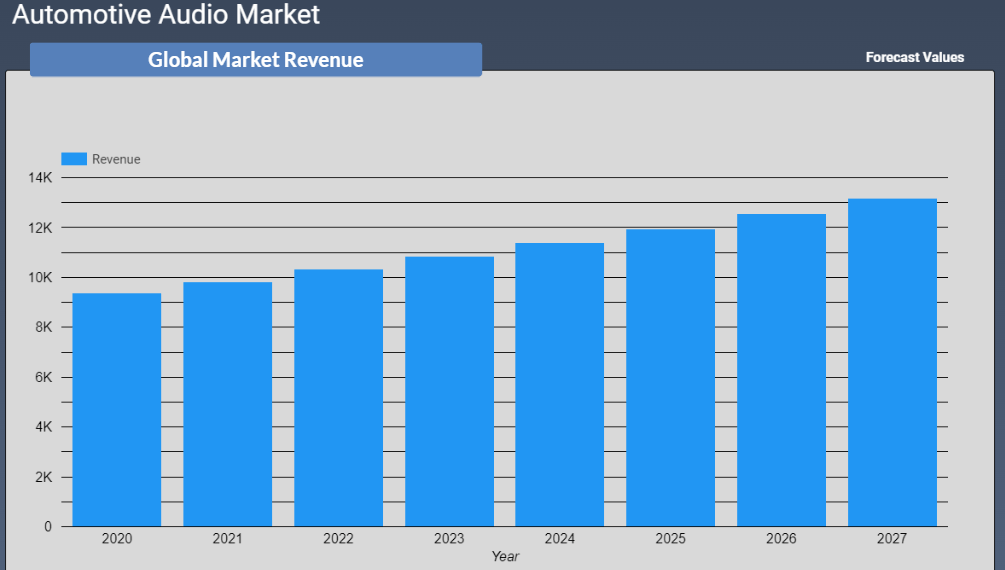This screenshot has height=570, width=1005.
Task: Click the Revenue legend label
Action: pyautogui.click(x=116, y=159)
